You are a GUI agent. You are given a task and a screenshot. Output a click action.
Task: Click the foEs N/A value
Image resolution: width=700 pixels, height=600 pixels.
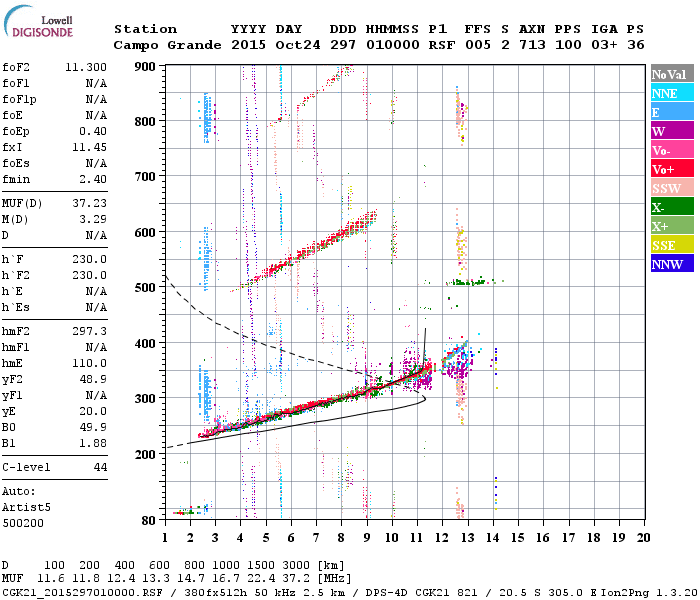96,163
